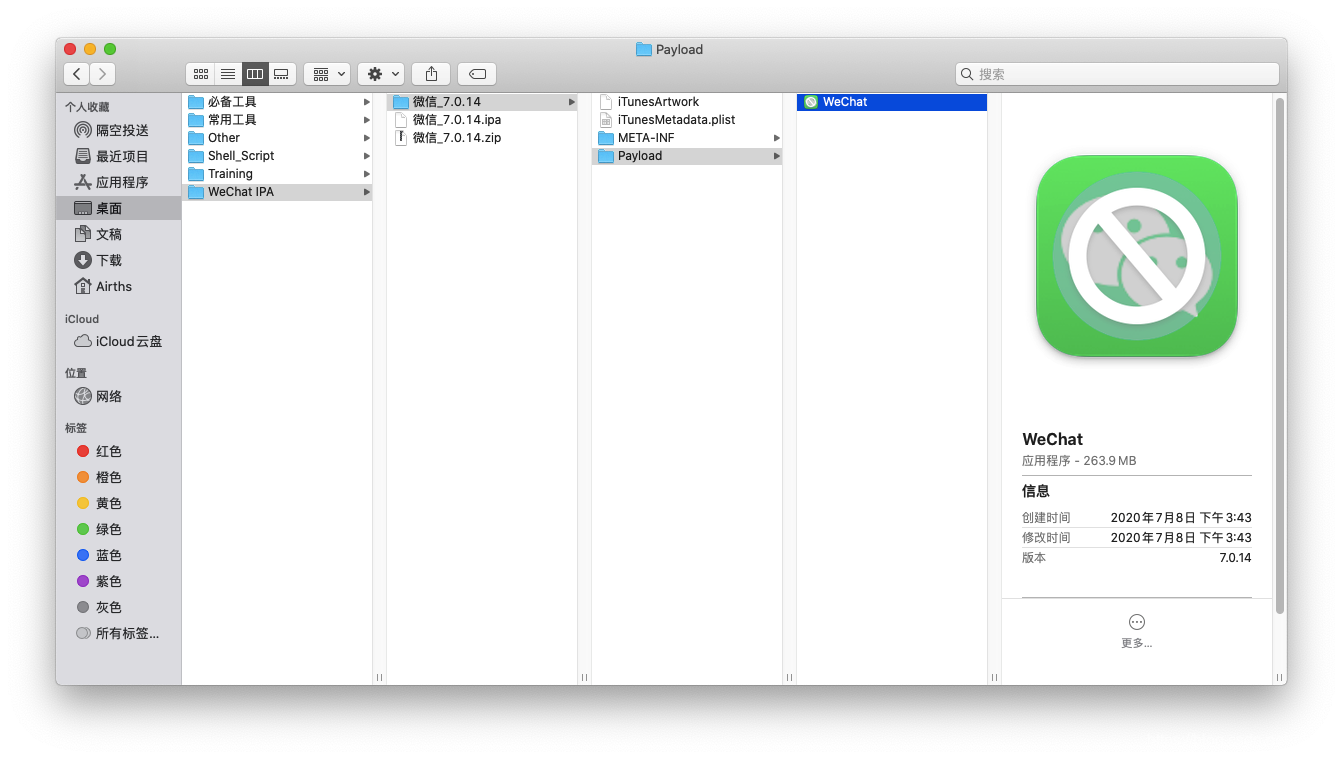
Task: Switch to gallery view mode
Action: click(282, 74)
